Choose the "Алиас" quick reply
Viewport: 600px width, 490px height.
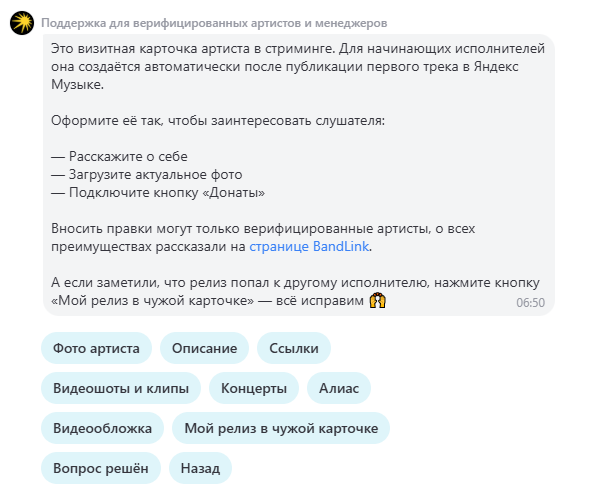(x=338, y=388)
